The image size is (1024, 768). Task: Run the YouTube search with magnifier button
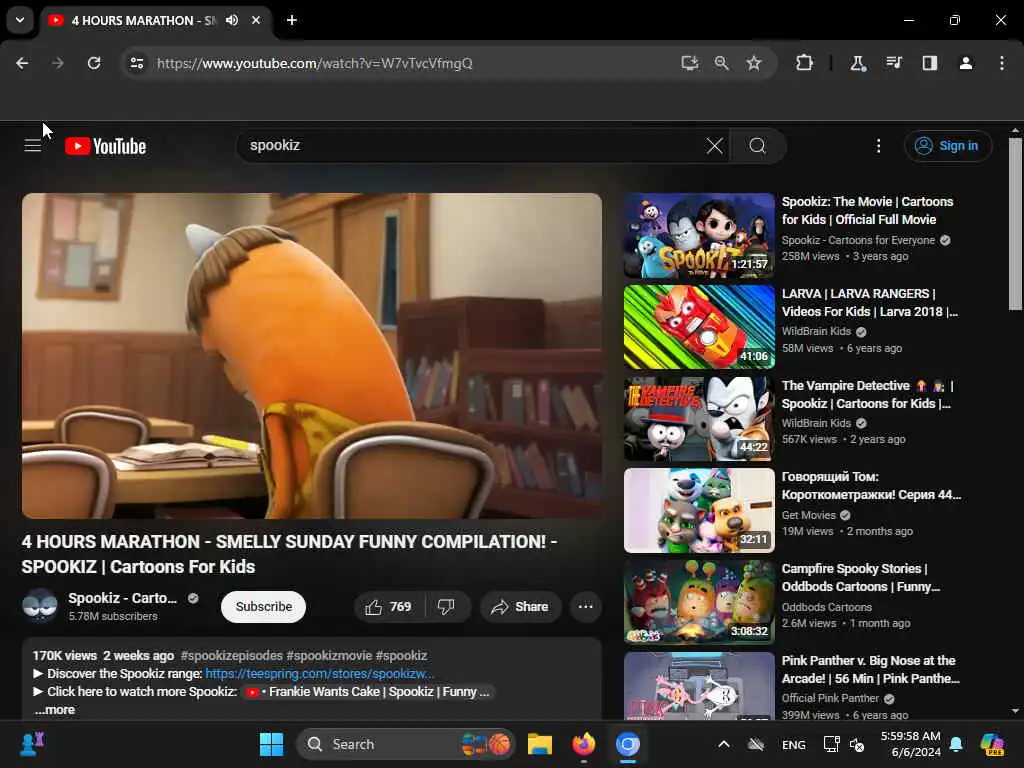pos(758,146)
